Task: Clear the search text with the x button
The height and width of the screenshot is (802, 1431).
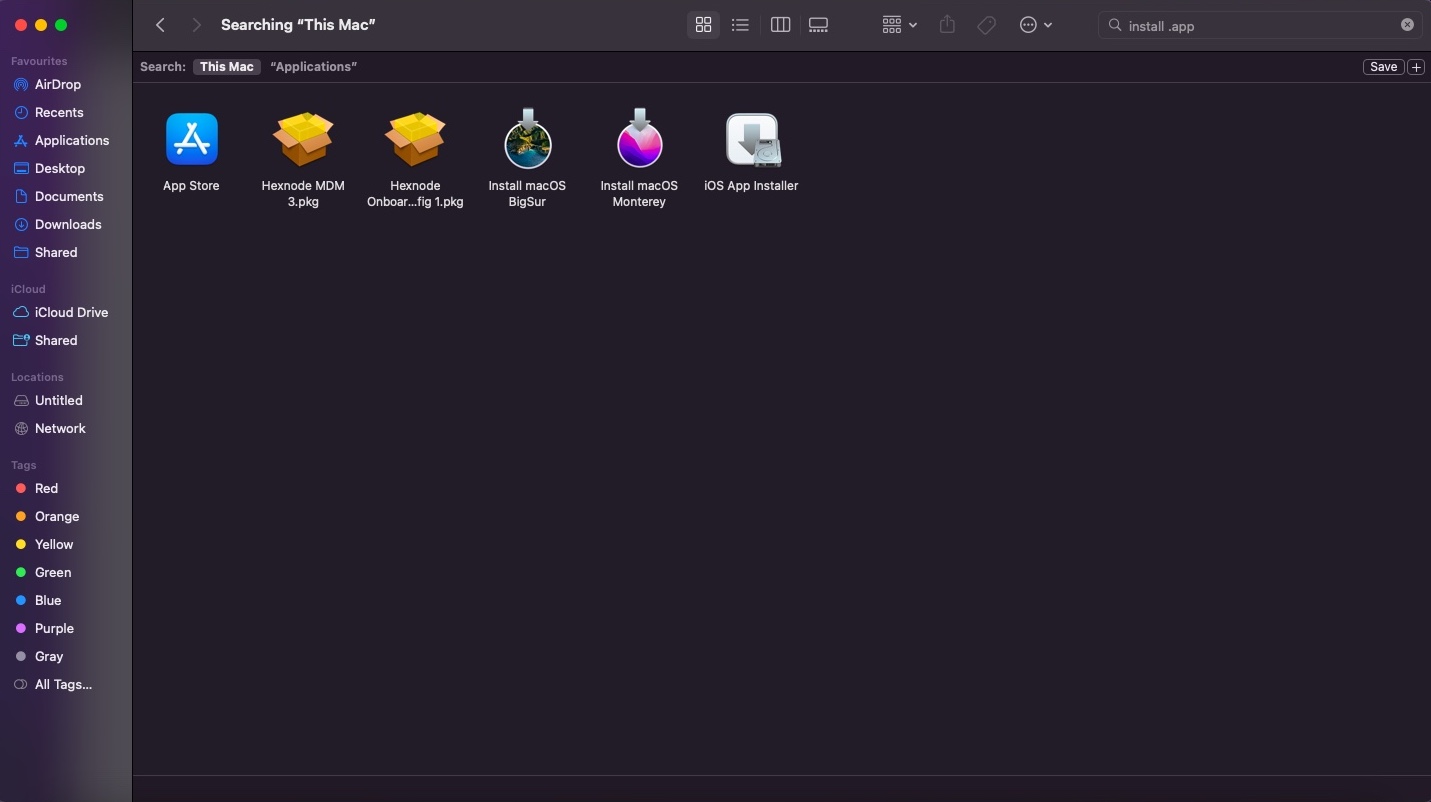Action: pos(1407,25)
